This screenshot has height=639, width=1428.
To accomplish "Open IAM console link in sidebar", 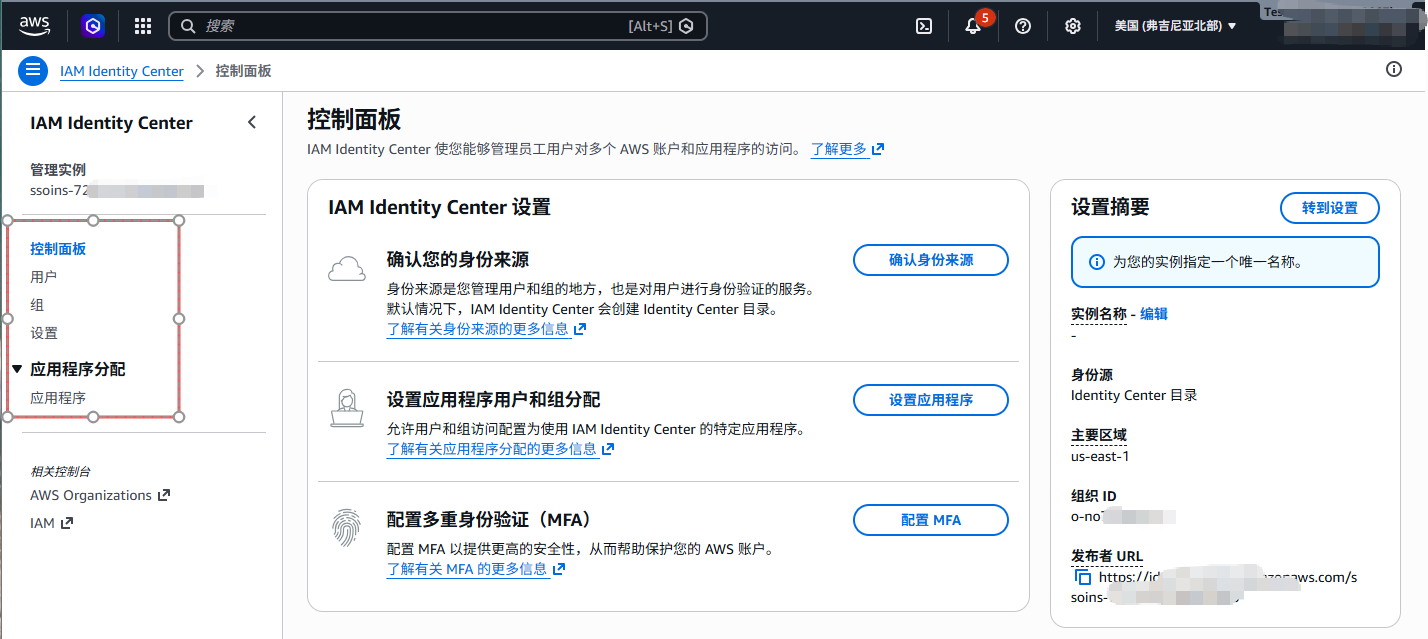I will [x=51, y=523].
